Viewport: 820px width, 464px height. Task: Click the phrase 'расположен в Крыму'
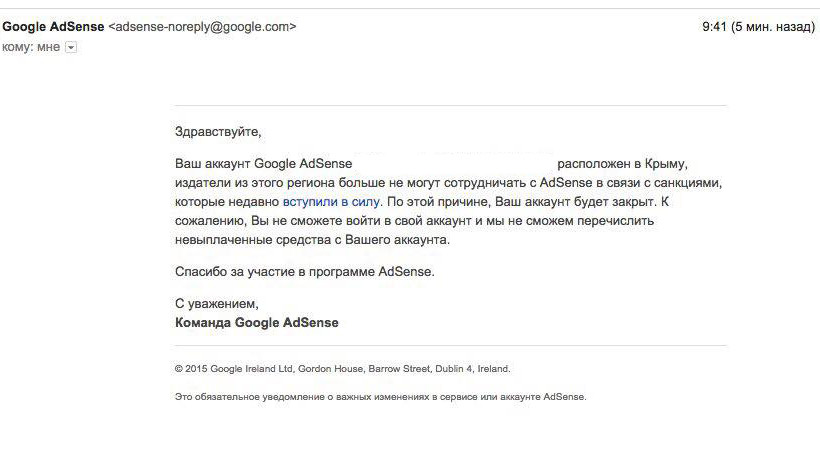pyautogui.click(x=622, y=164)
